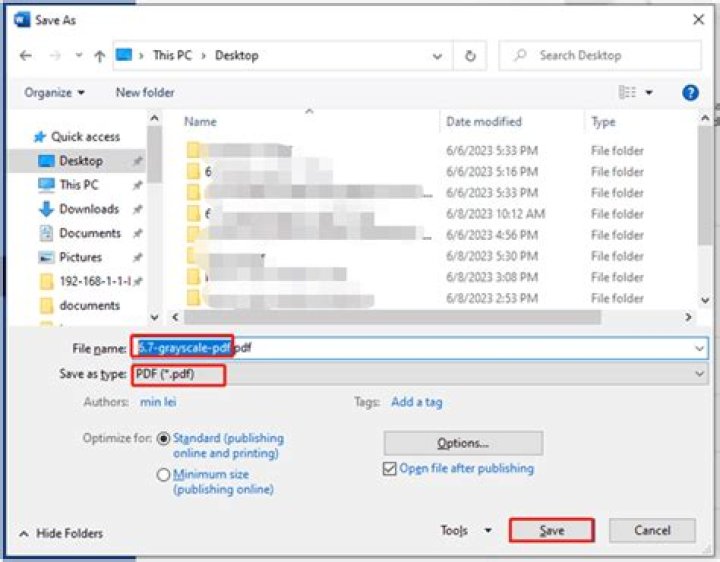The image size is (720, 562).
Task: Go up one folder level
Action: (100, 56)
